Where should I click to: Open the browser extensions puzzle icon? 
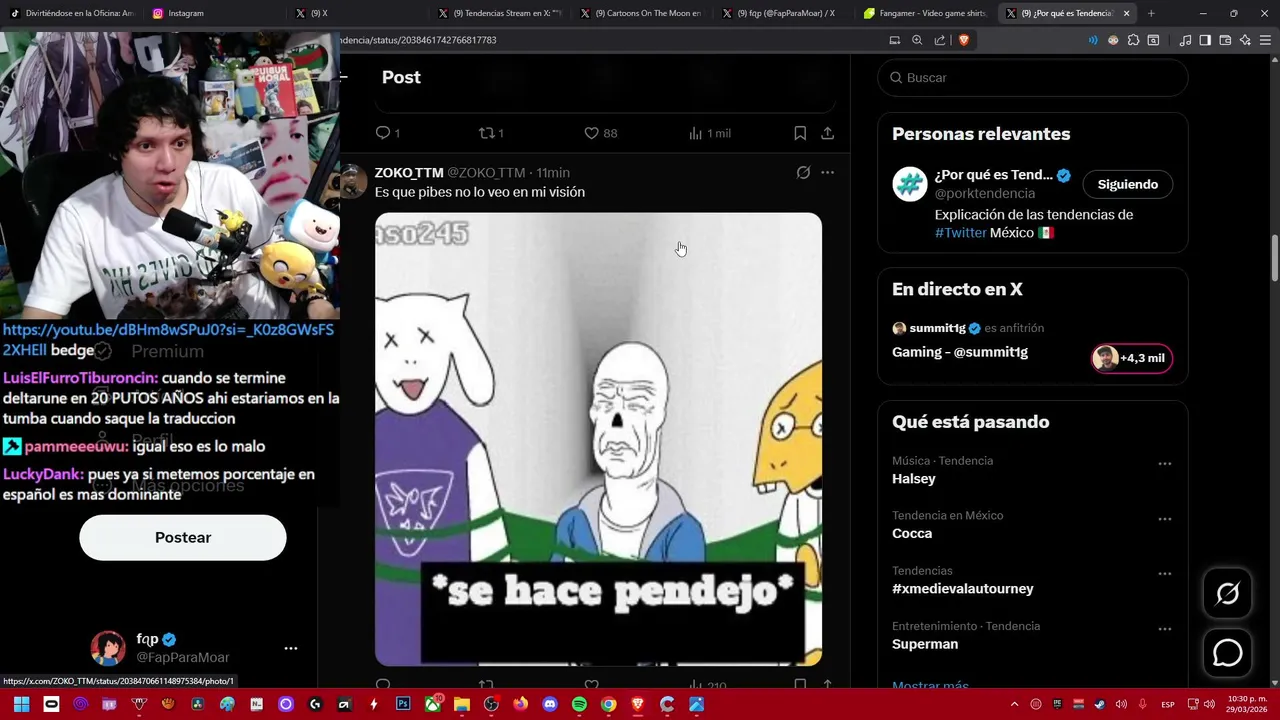pyautogui.click(x=1133, y=40)
